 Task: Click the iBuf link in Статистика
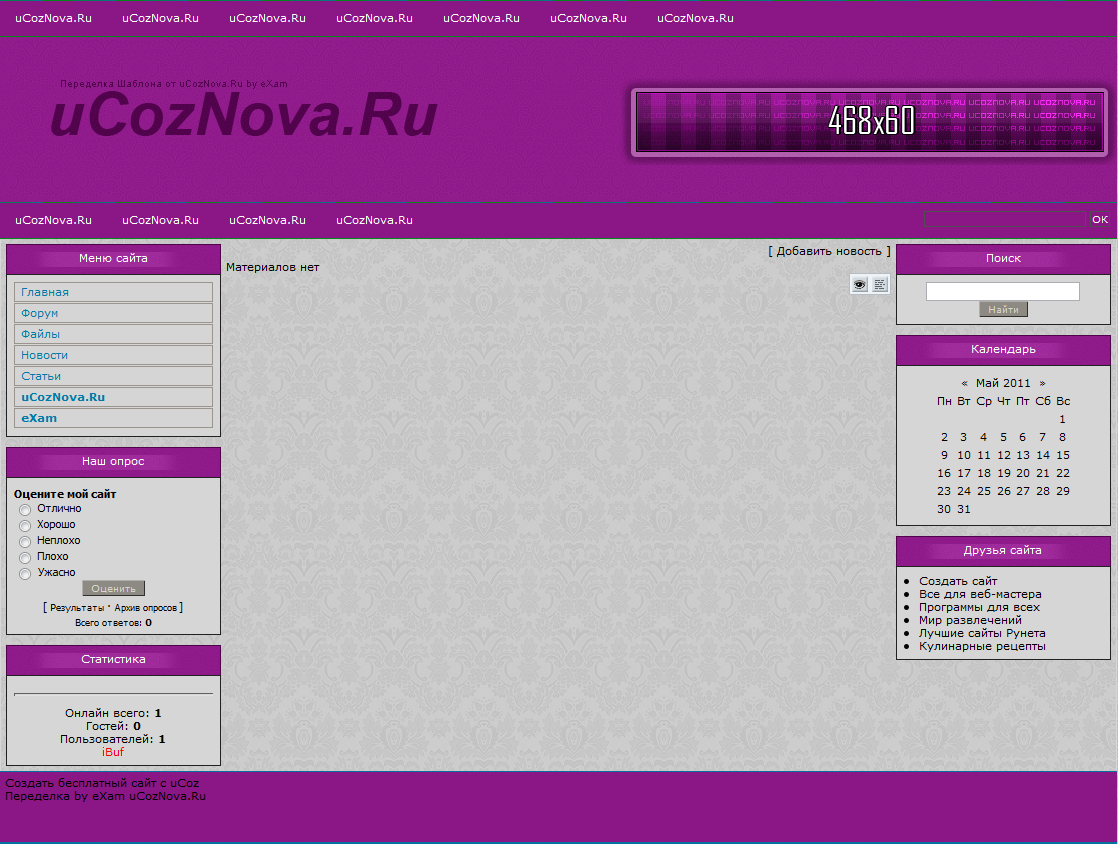(x=113, y=752)
